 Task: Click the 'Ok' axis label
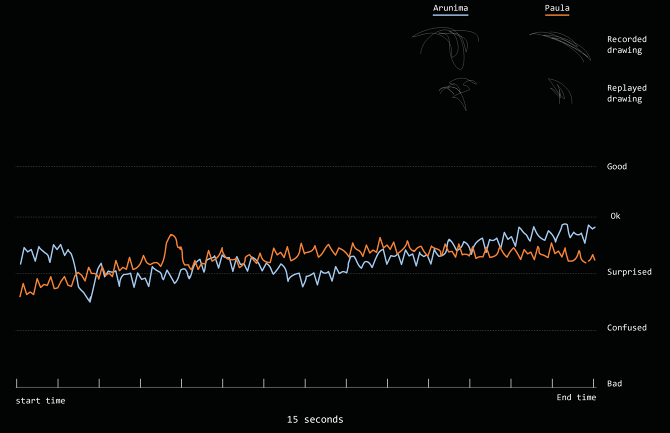click(615, 216)
